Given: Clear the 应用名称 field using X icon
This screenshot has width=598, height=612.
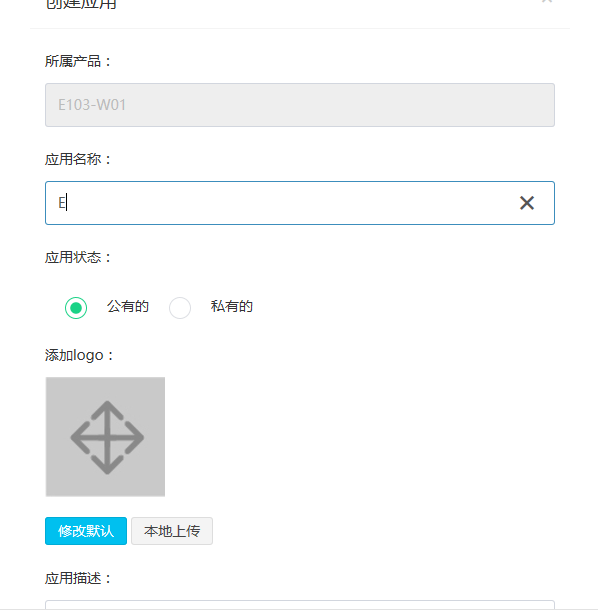Looking at the screenshot, I should [x=527, y=203].
